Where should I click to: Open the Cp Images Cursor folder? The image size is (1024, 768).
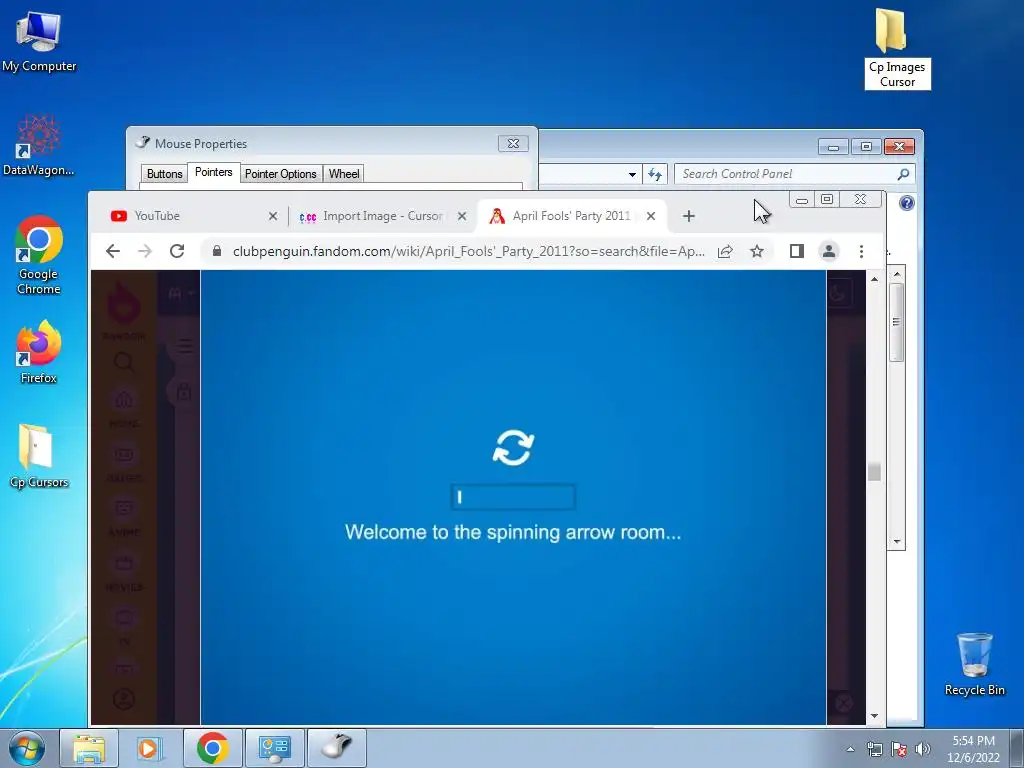click(x=897, y=48)
